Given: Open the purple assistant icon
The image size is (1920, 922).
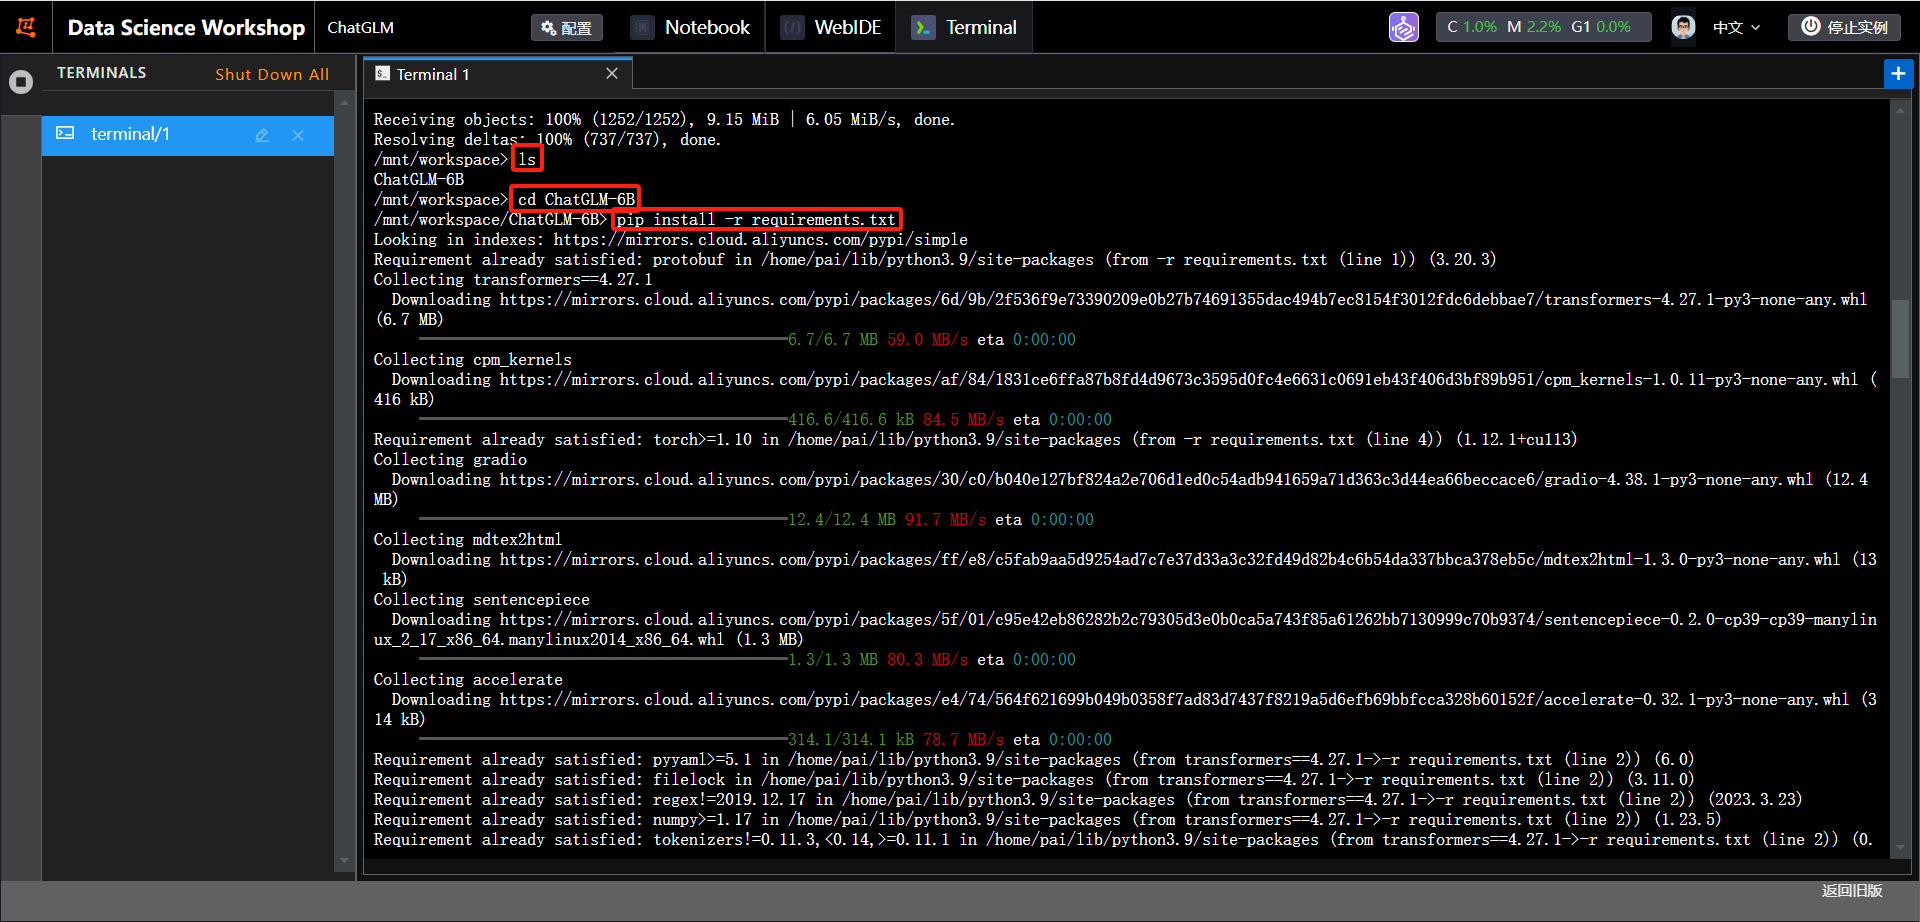Looking at the screenshot, I should 1403,27.
